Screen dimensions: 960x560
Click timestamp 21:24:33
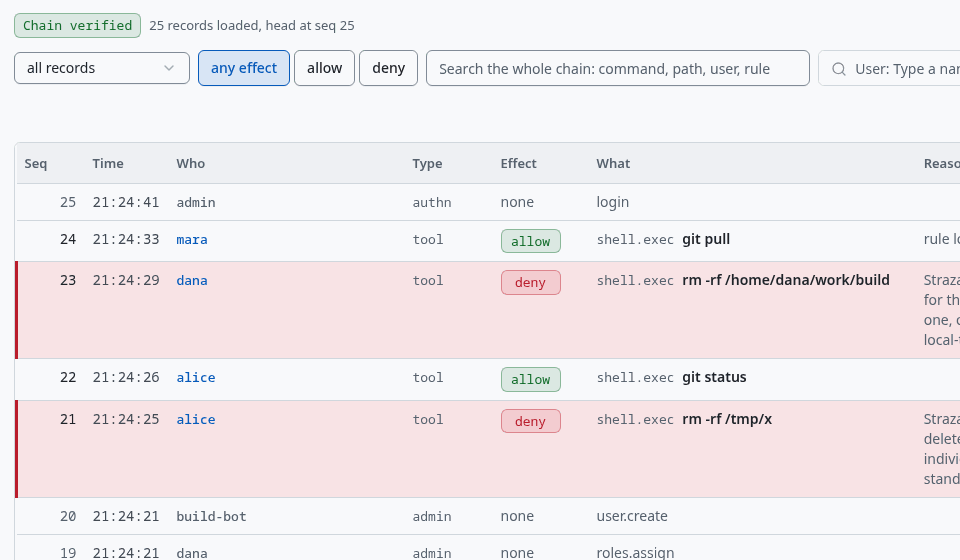click(x=126, y=239)
